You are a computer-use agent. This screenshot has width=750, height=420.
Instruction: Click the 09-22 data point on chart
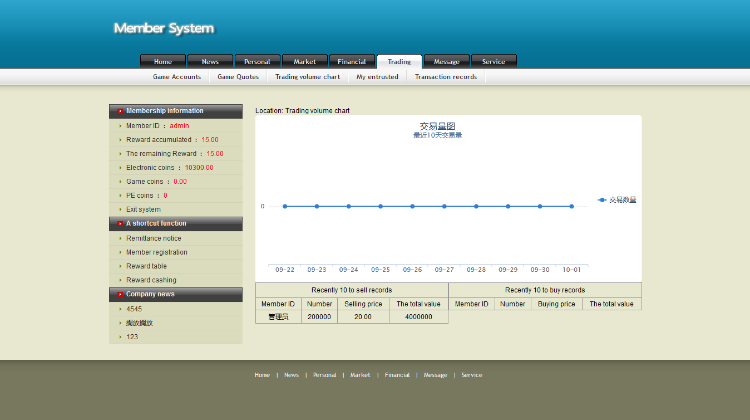point(285,206)
